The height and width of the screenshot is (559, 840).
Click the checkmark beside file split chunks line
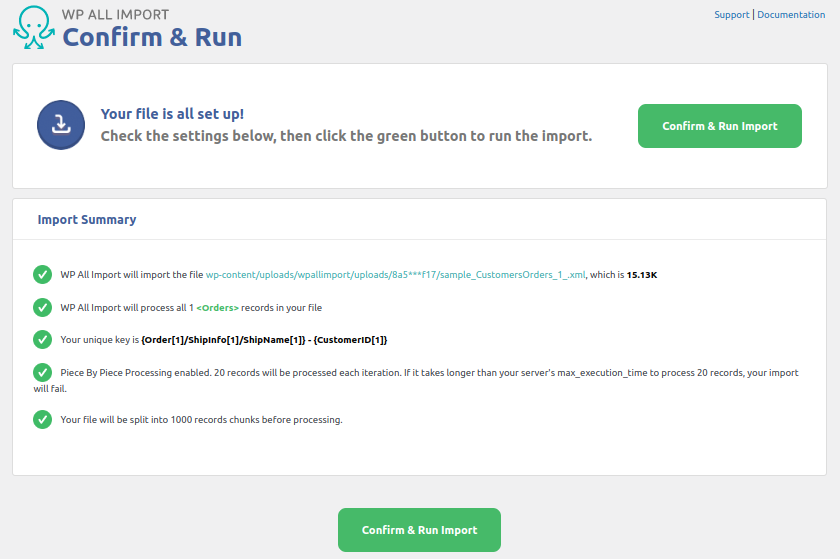click(42, 419)
